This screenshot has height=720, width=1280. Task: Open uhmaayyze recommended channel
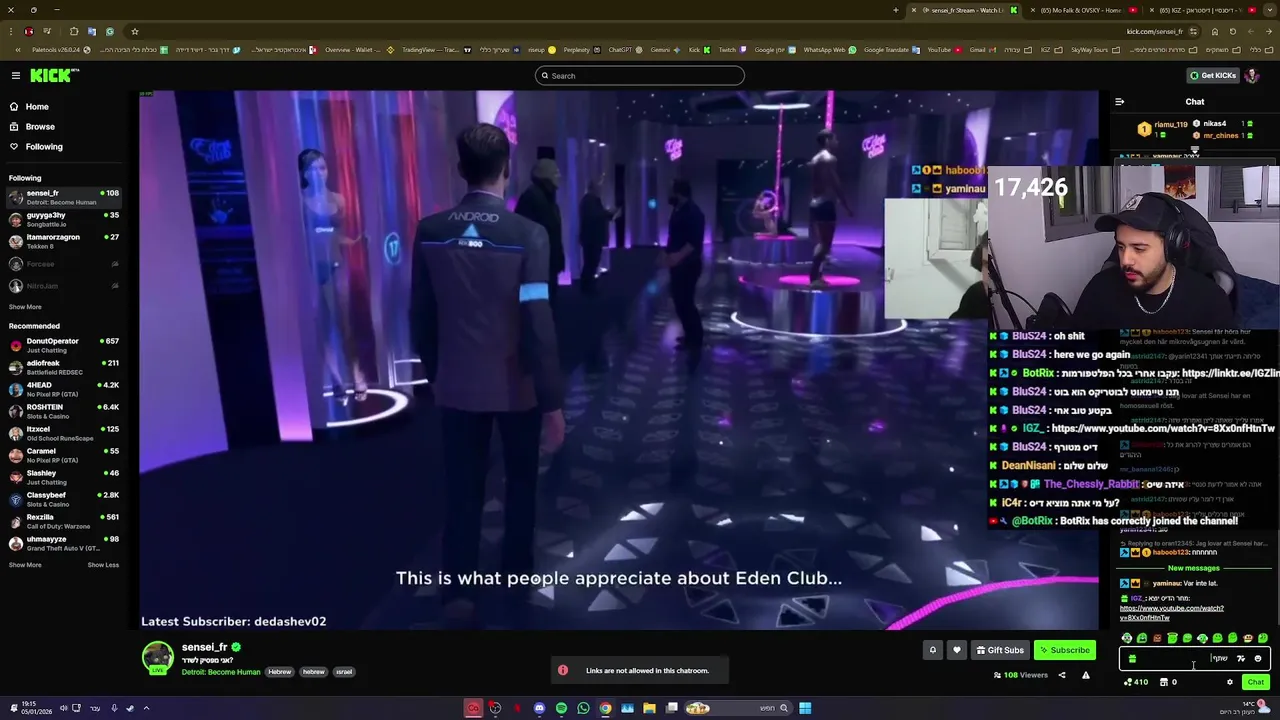point(64,543)
